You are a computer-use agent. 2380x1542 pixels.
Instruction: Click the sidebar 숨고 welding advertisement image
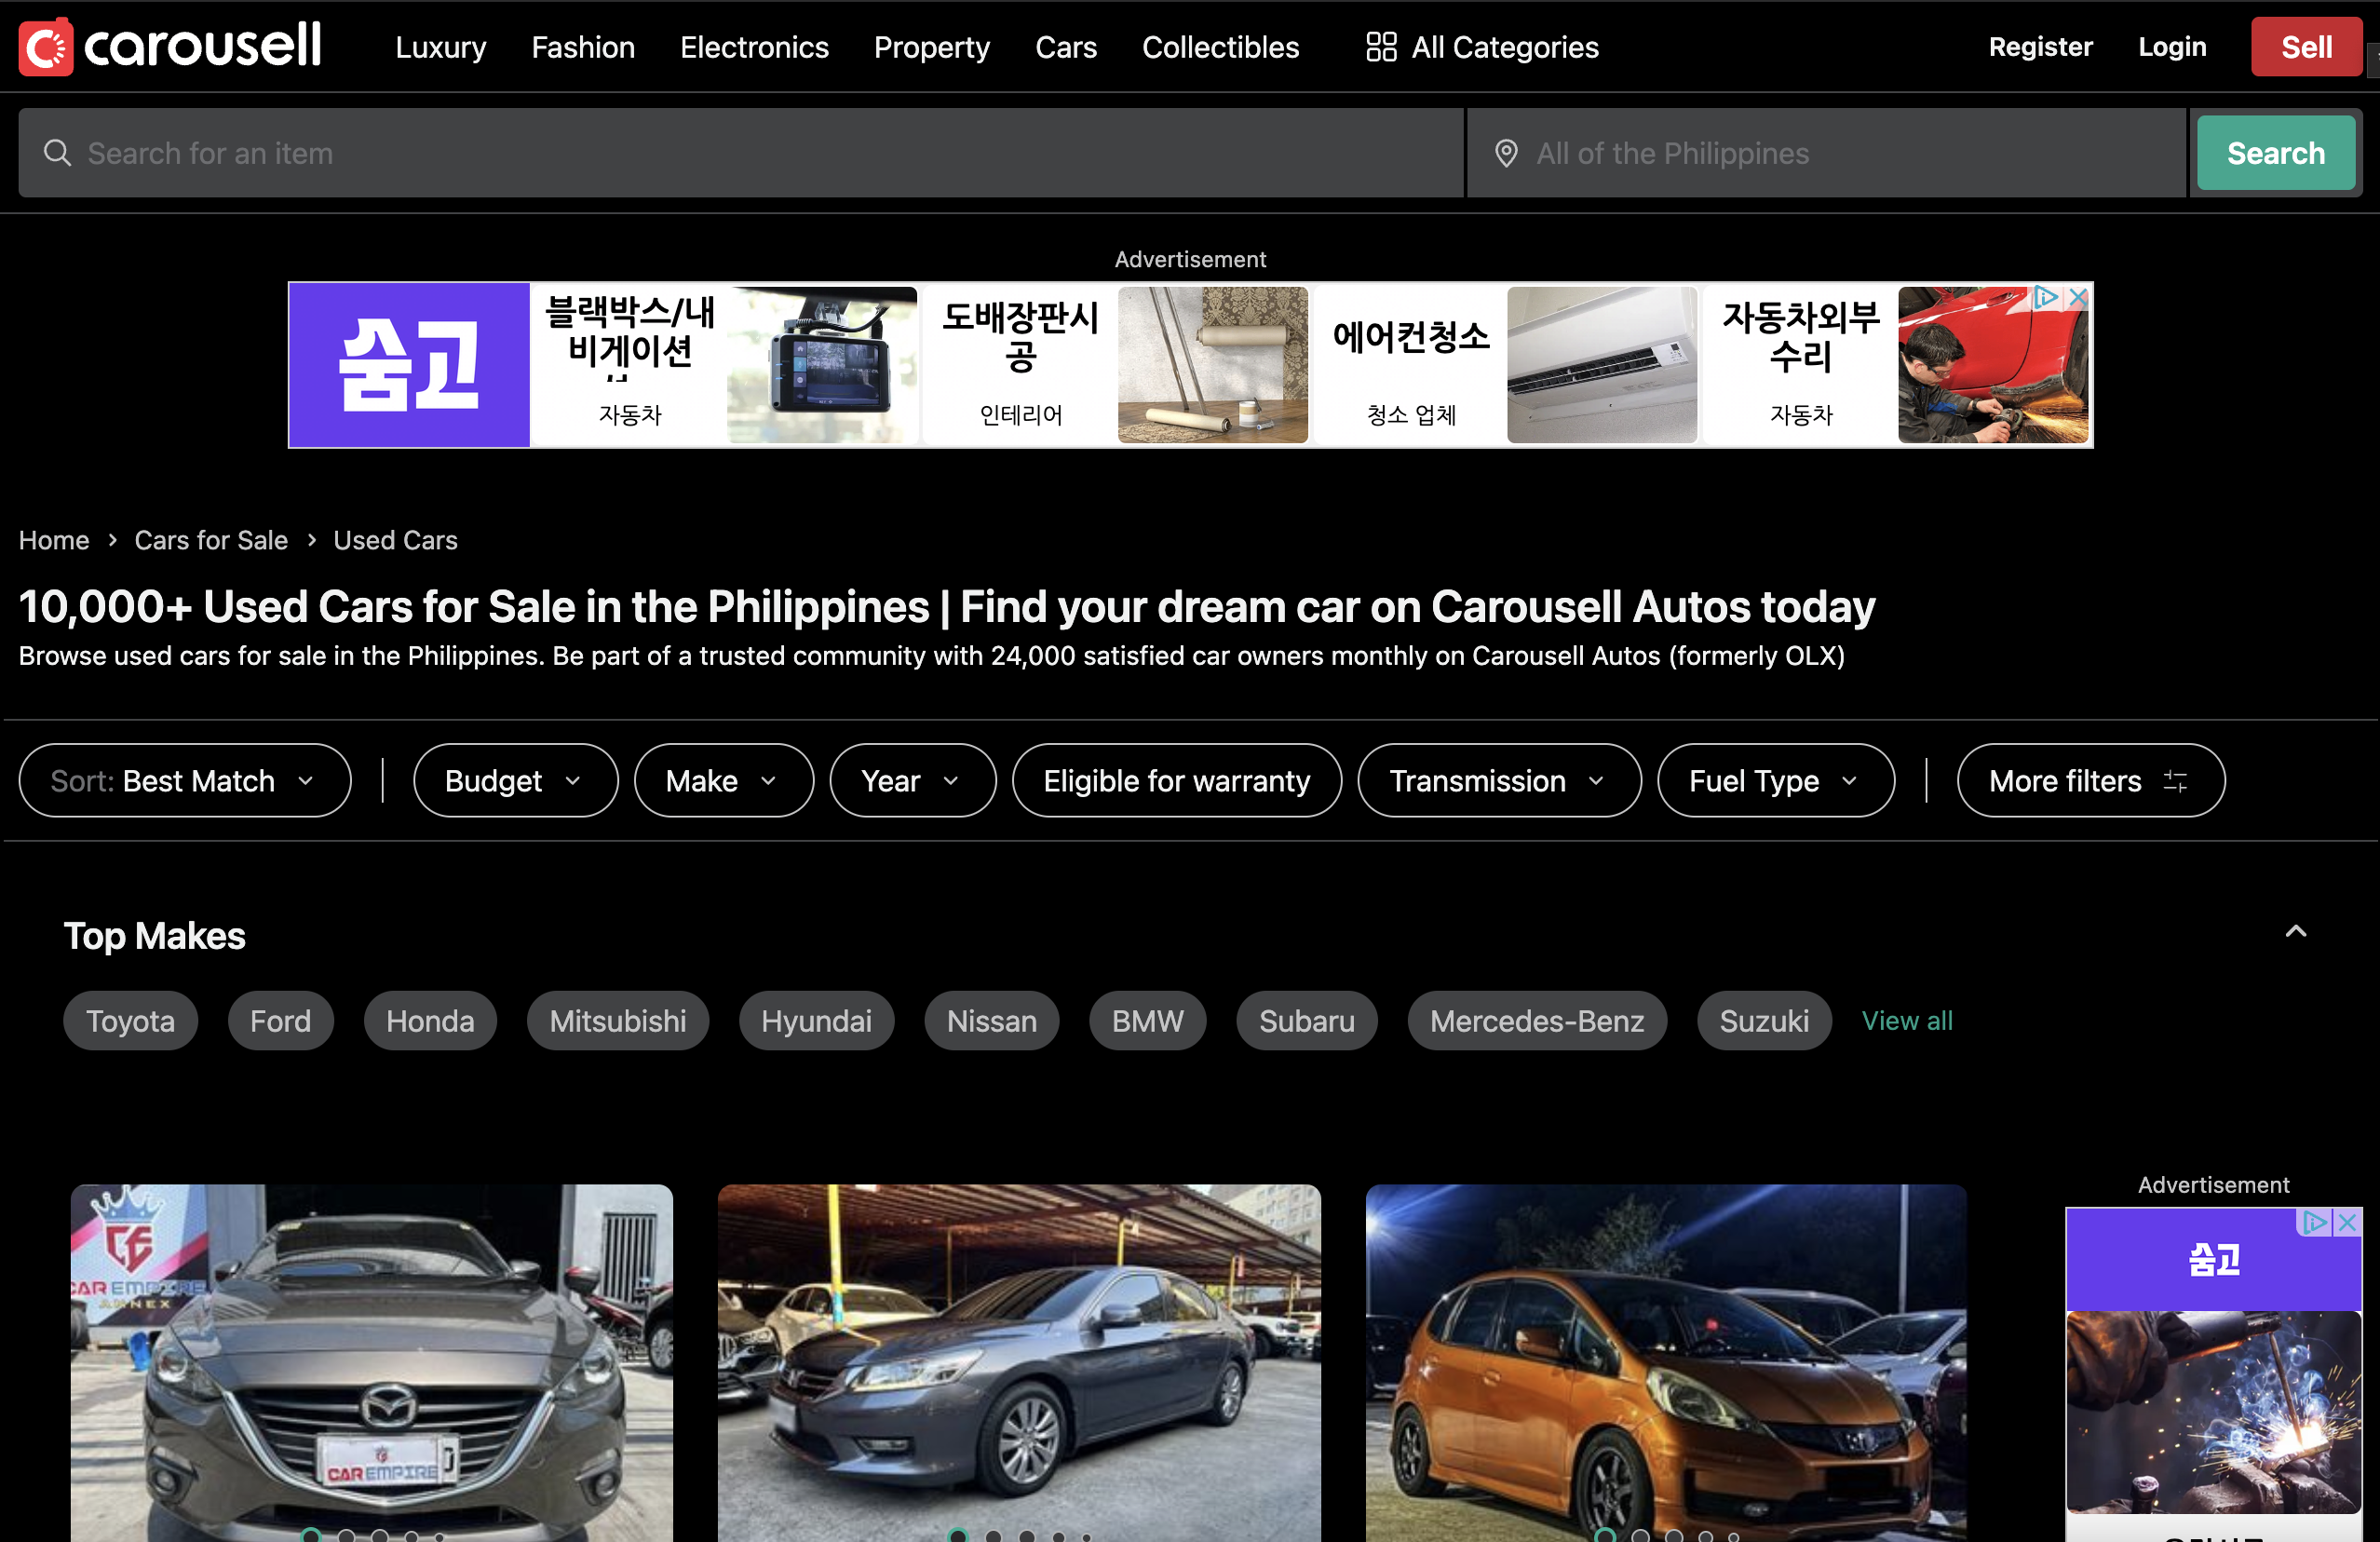(2214, 1412)
